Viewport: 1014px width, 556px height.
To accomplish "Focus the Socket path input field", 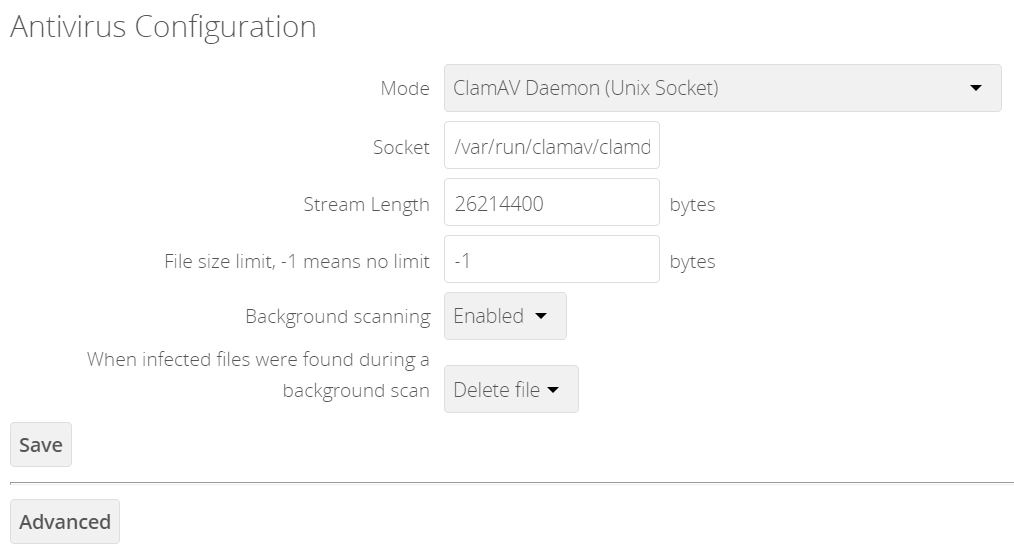I will [x=551, y=147].
